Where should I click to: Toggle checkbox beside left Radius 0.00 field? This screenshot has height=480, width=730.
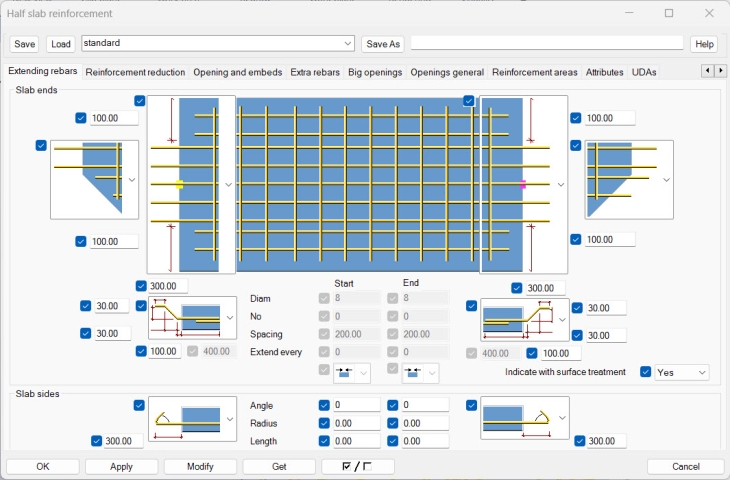324,423
